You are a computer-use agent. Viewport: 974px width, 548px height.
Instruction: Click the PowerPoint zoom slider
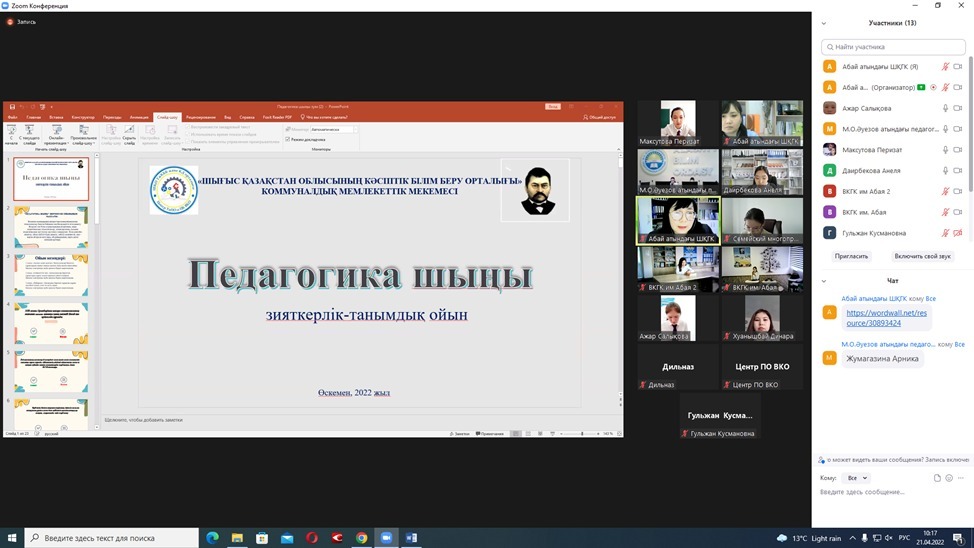580,434
